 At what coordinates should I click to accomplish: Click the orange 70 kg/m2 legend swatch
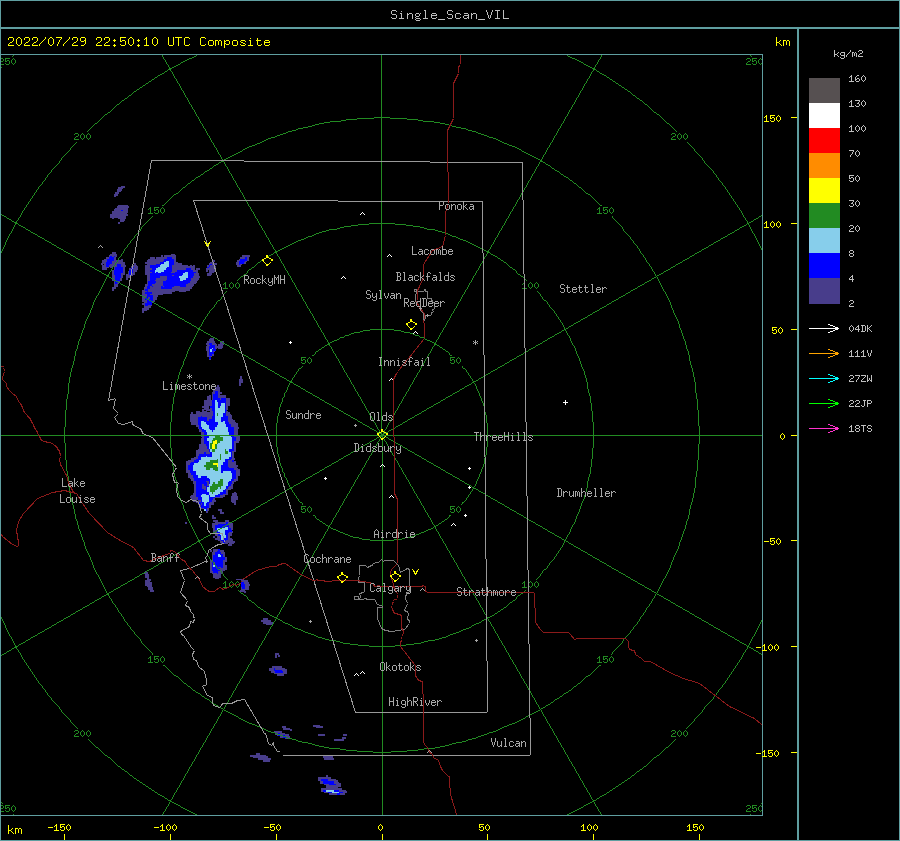point(824,166)
